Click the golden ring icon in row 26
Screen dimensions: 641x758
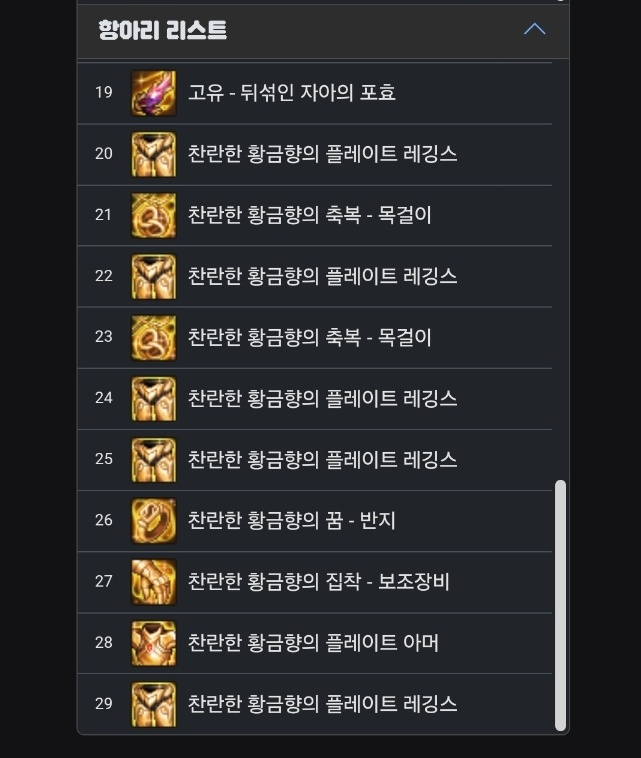pyautogui.click(x=154, y=521)
